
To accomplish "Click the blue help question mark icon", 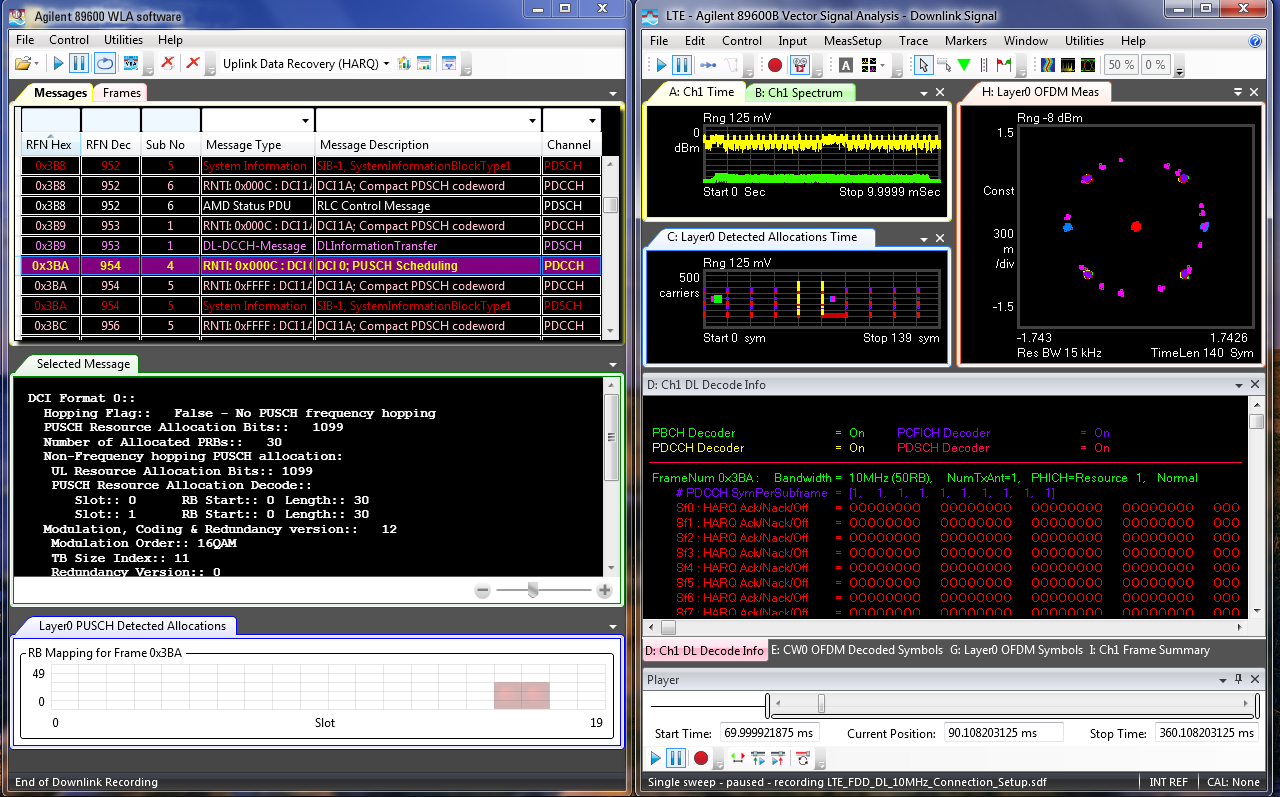I will [1255, 41].
